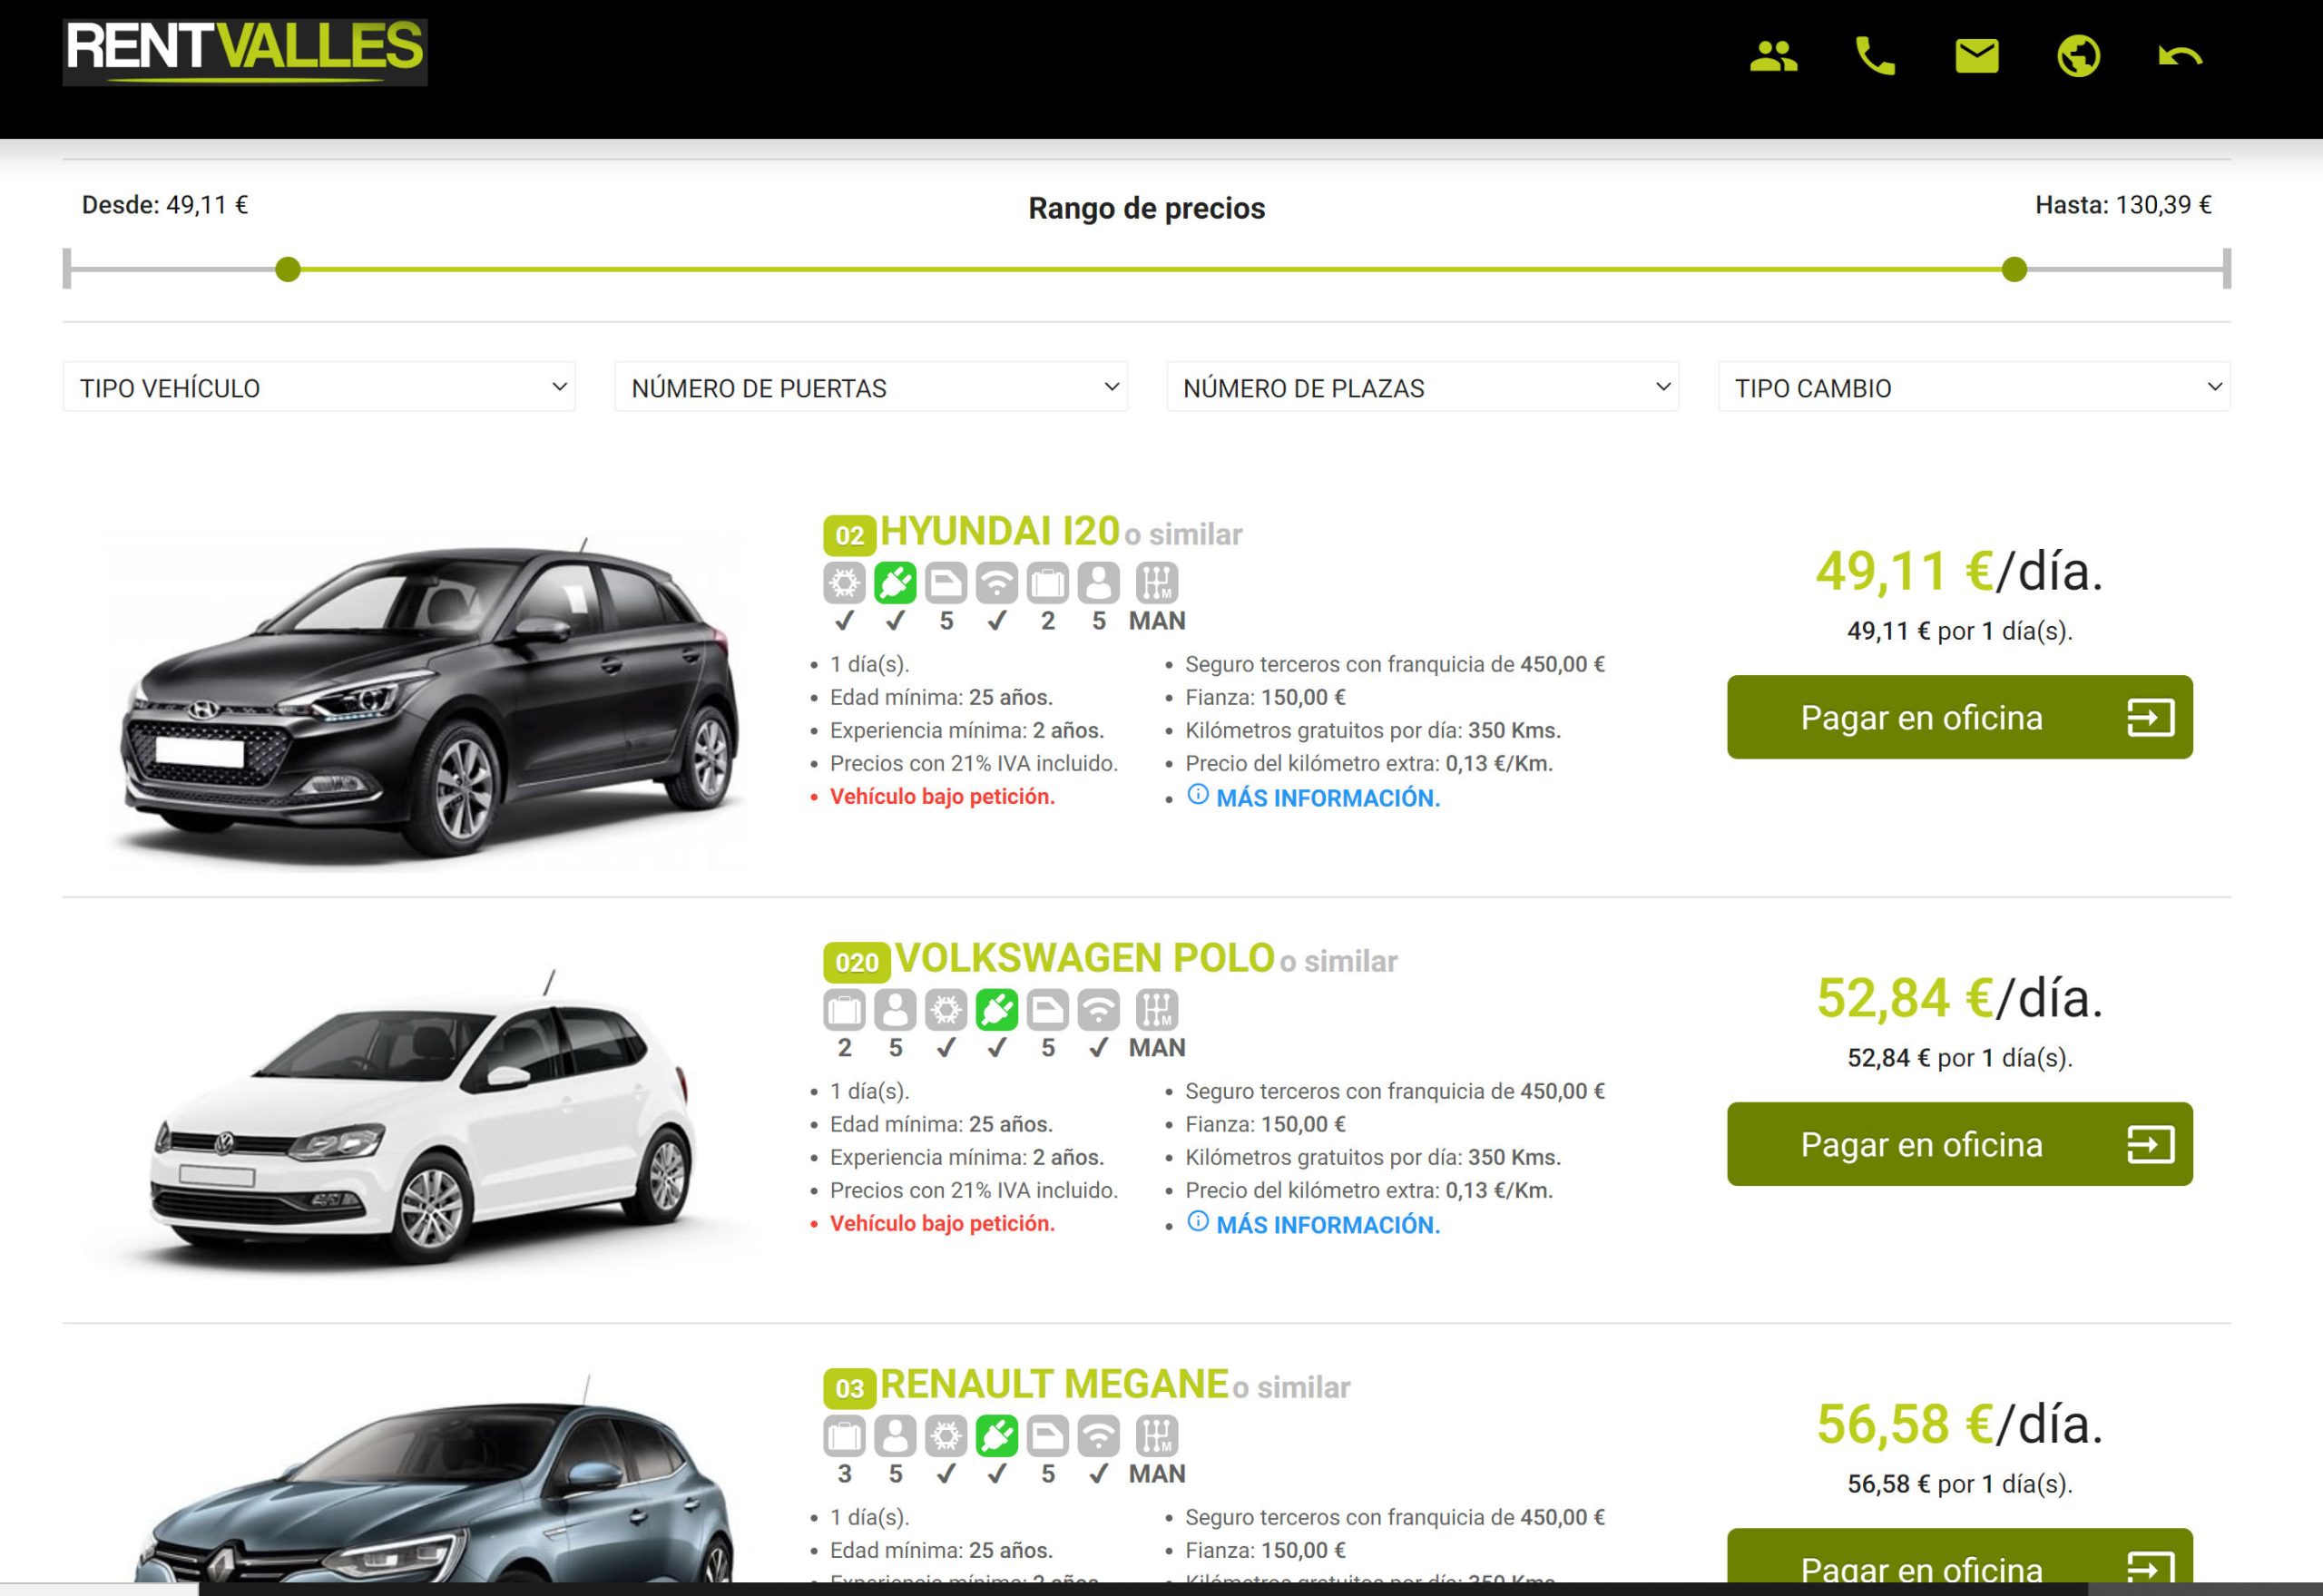
Task: Click the VOLKSWAGEN POLO title
Action: click(1085, 958)
